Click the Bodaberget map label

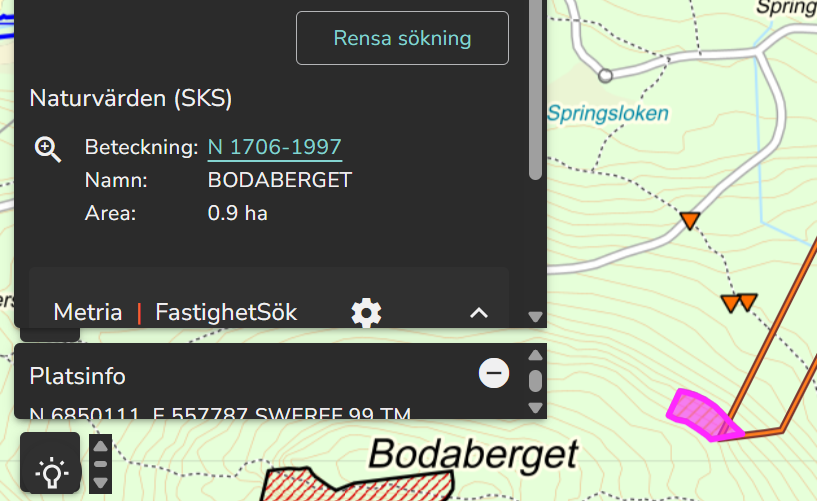[473, 455]
